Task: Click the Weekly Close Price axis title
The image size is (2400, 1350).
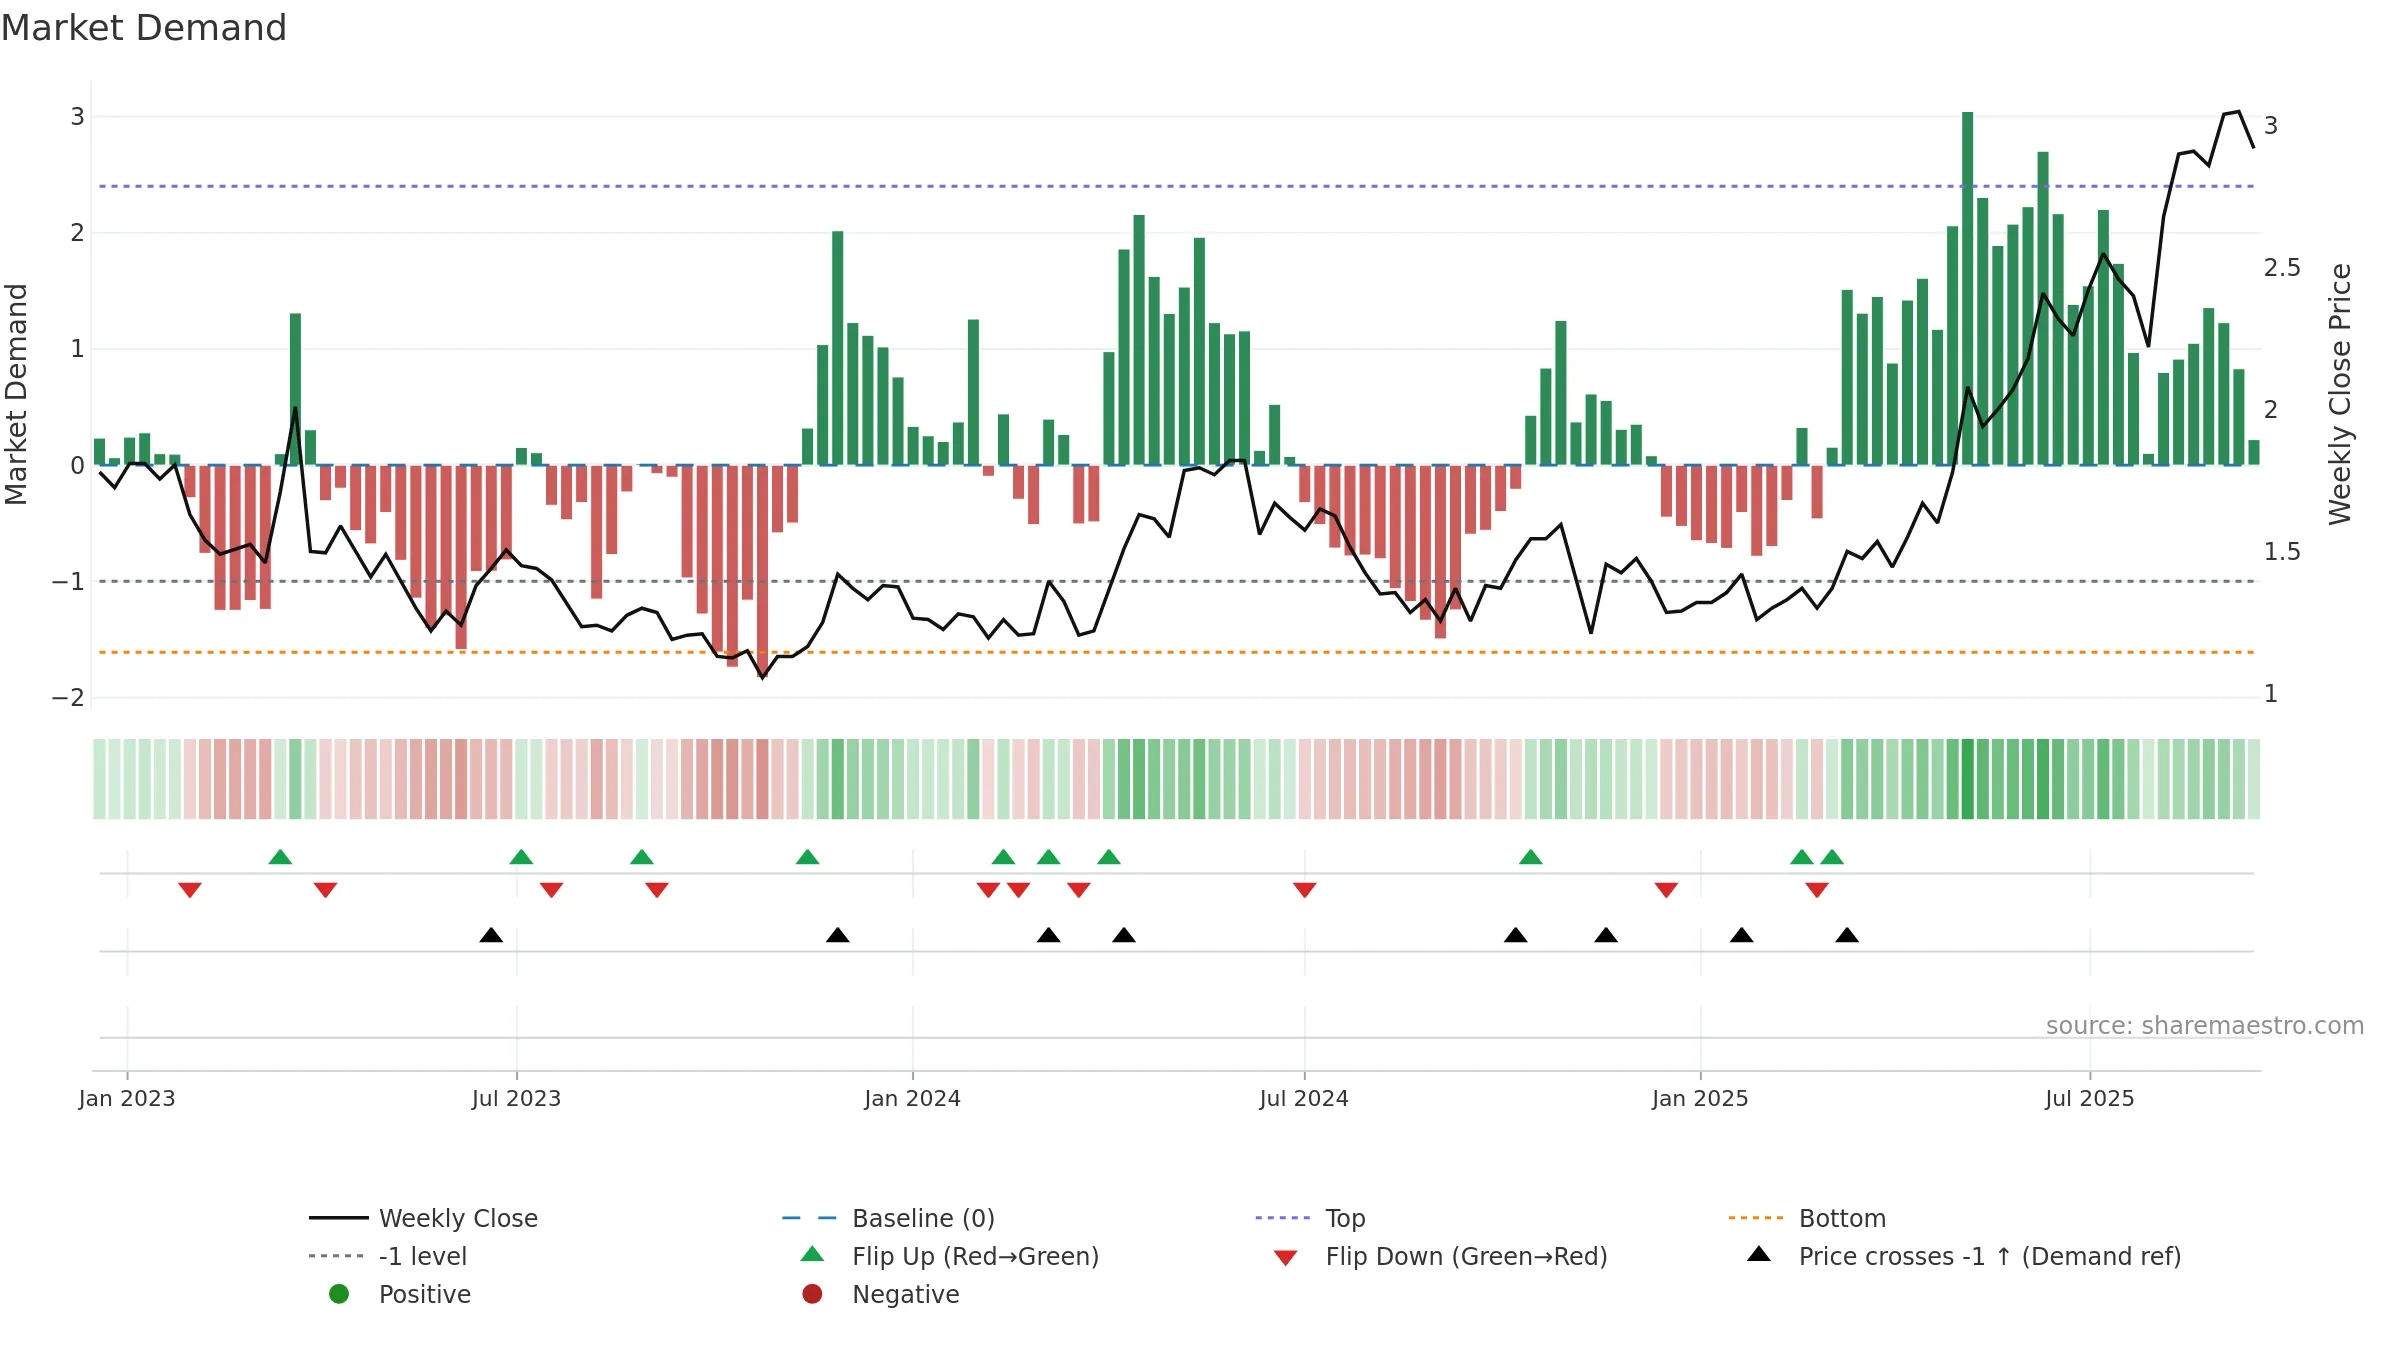Action: pyautogui.click(x=2340, y=394)
